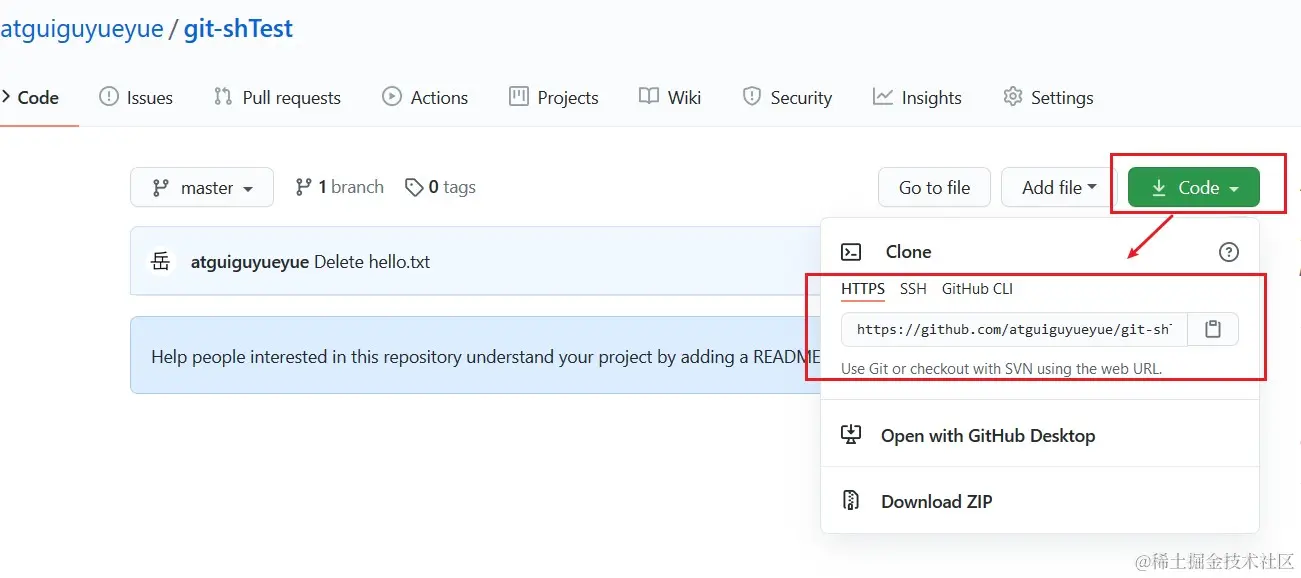Click the Projects board icon
Image resolution: width=1301 pixels, height=578 pixels.
(x=518, y=96)
